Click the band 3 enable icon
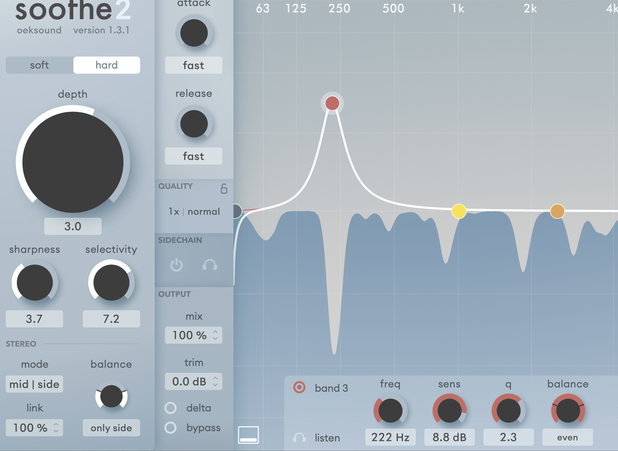This screenshot has width=618, height=451. click(299, 387)
